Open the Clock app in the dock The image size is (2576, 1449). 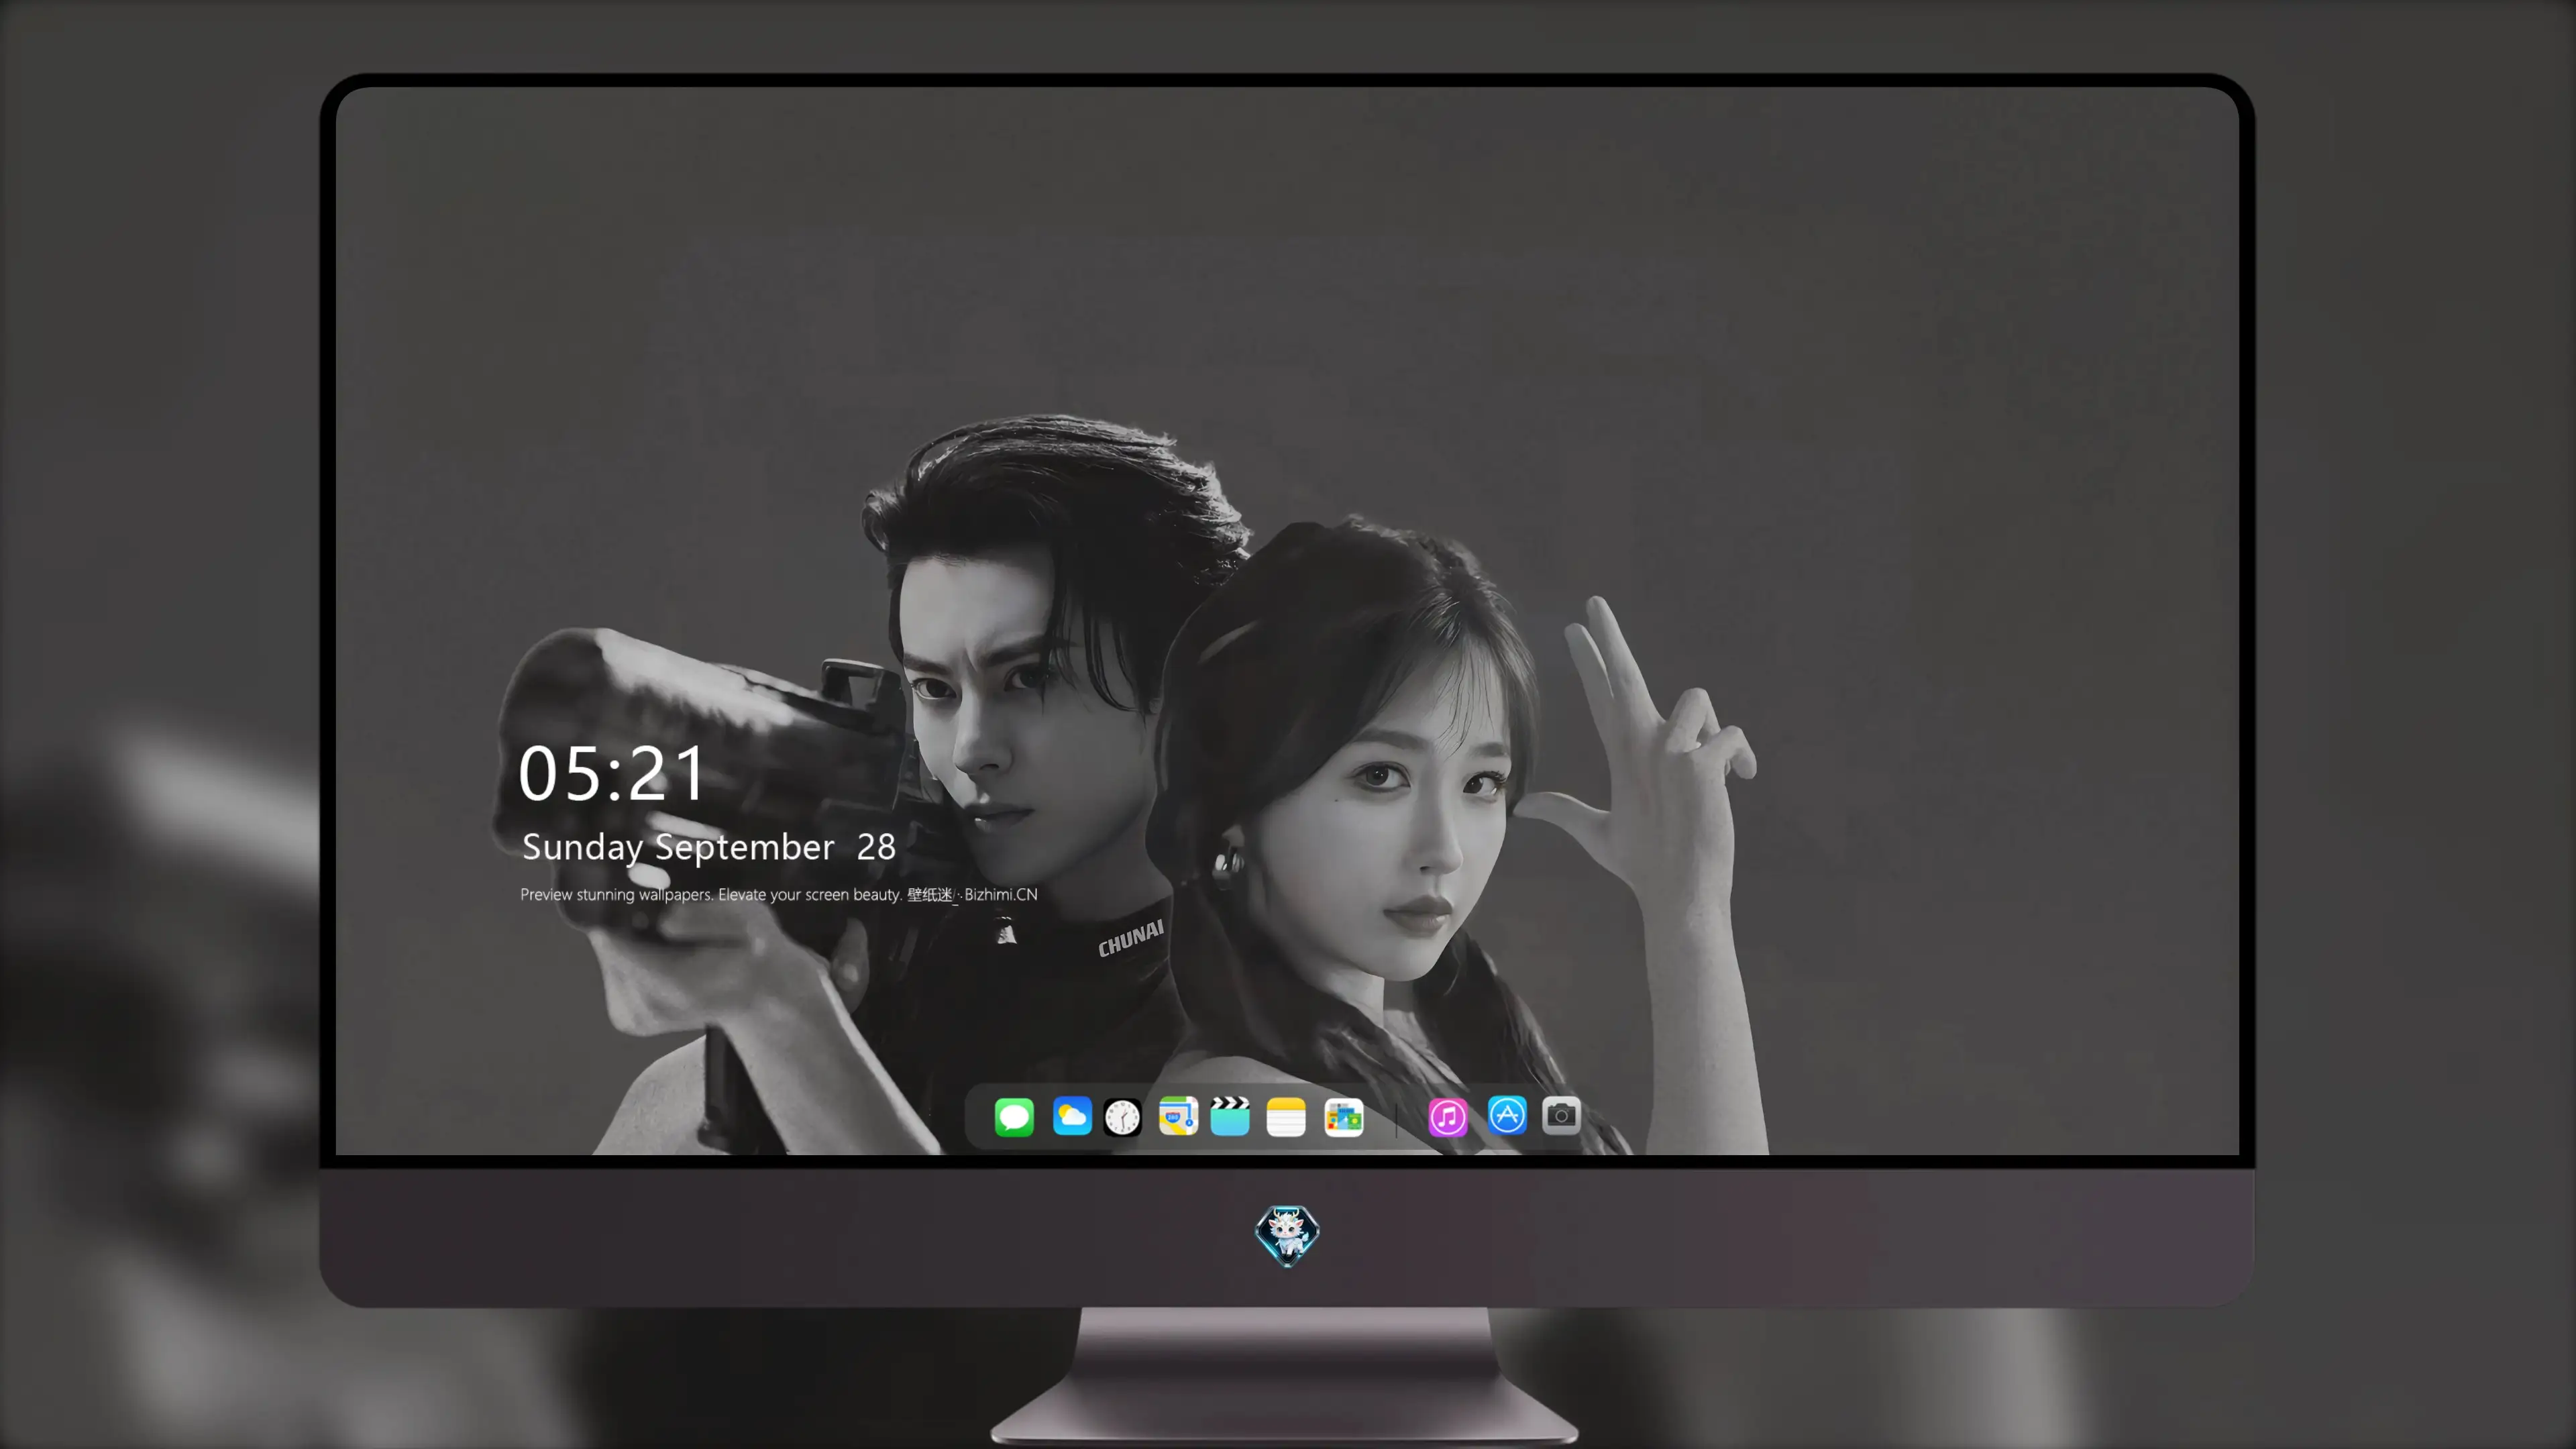(1122, 1117)
